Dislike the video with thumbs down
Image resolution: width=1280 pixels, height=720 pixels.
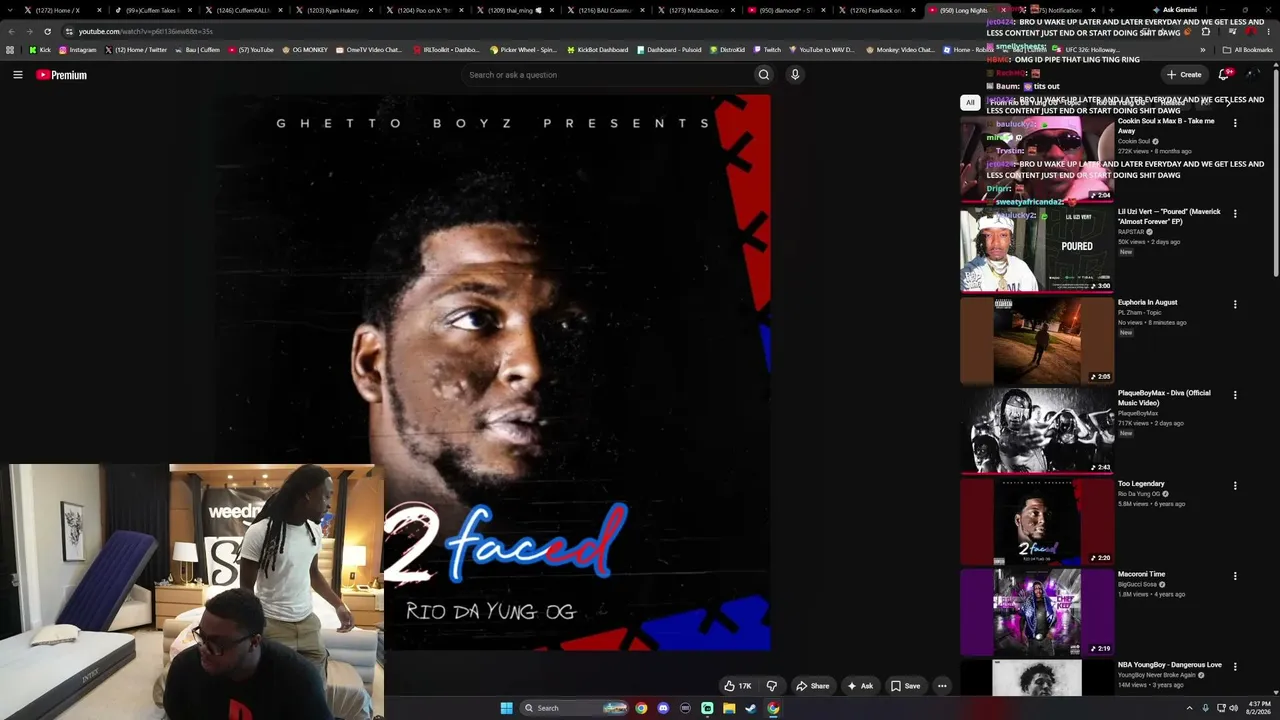click(x=771, y=686)
